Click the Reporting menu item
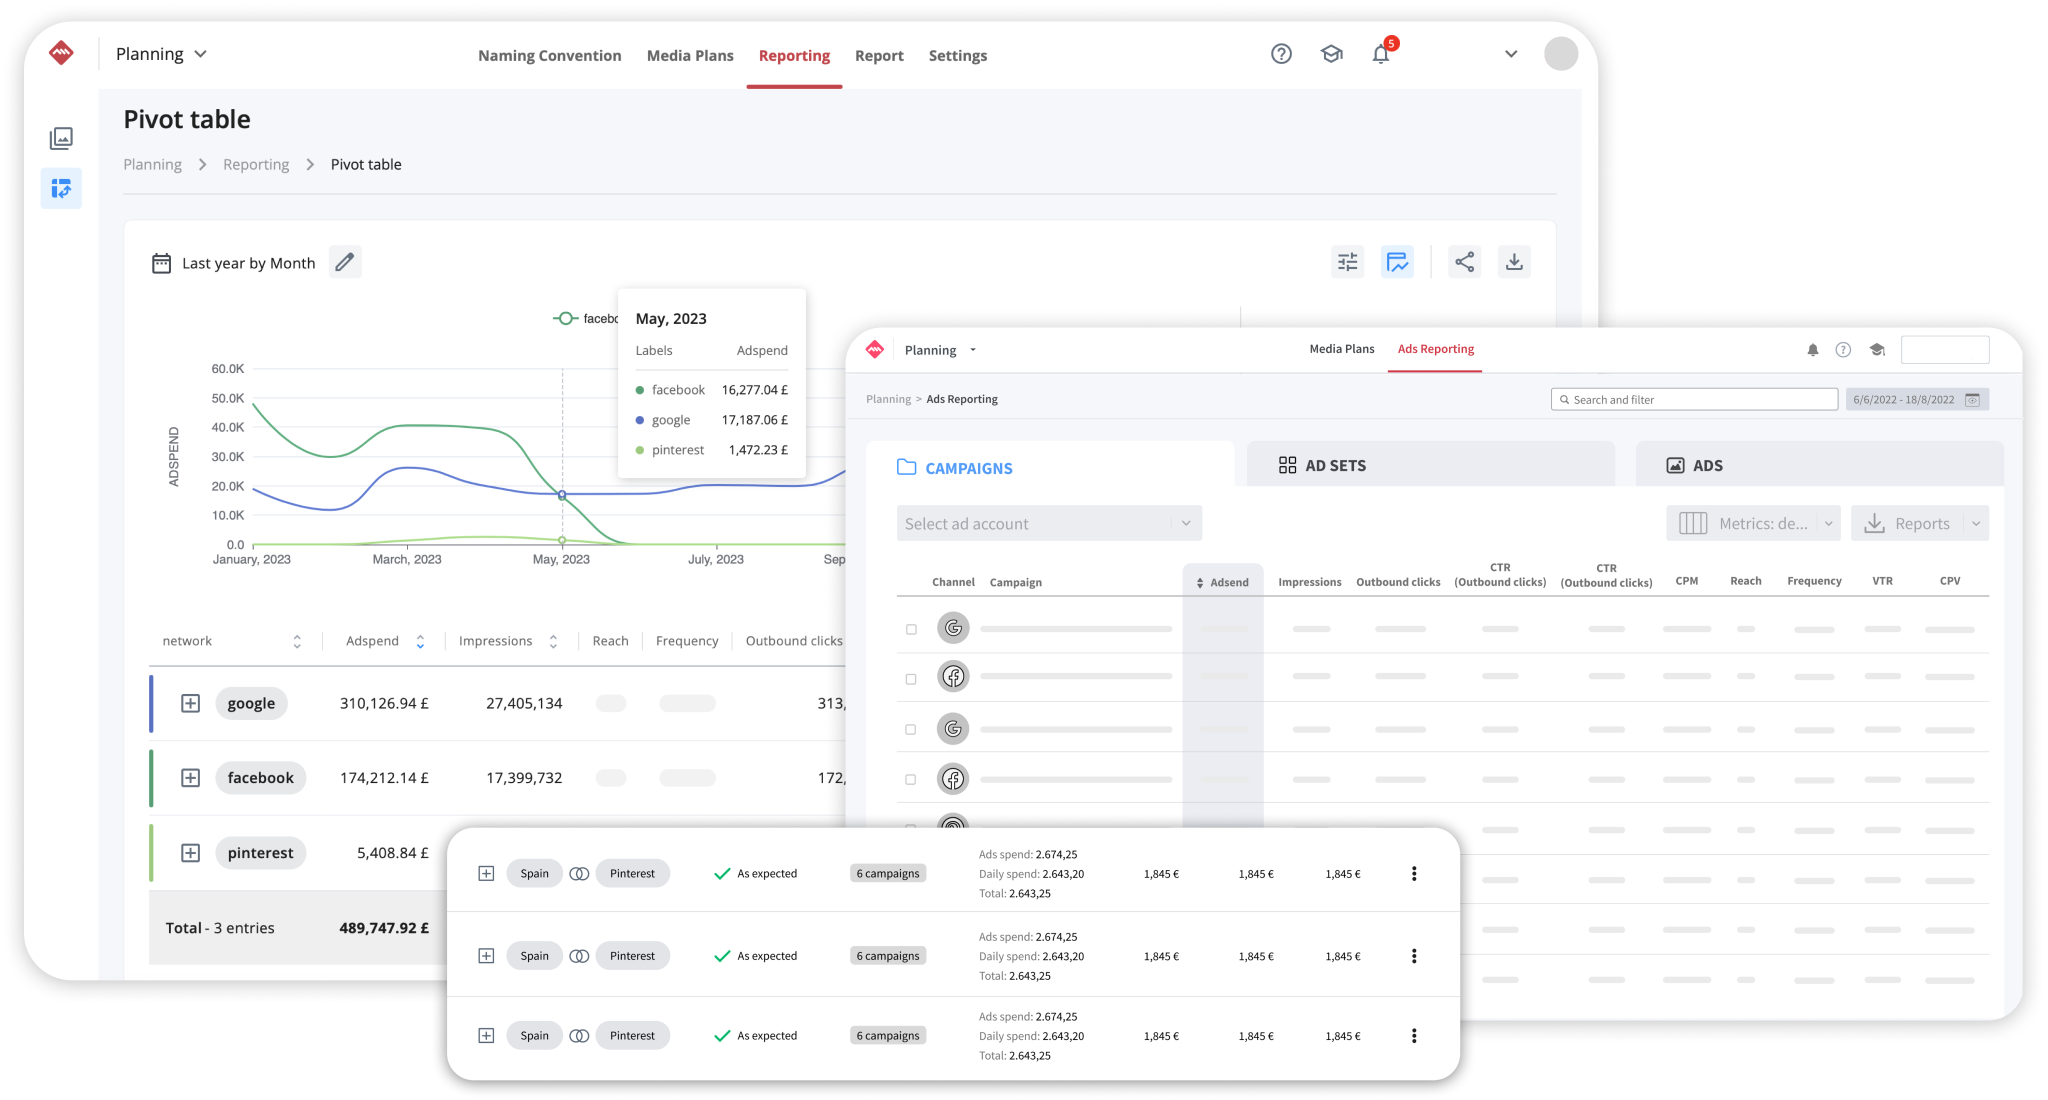 792,56
